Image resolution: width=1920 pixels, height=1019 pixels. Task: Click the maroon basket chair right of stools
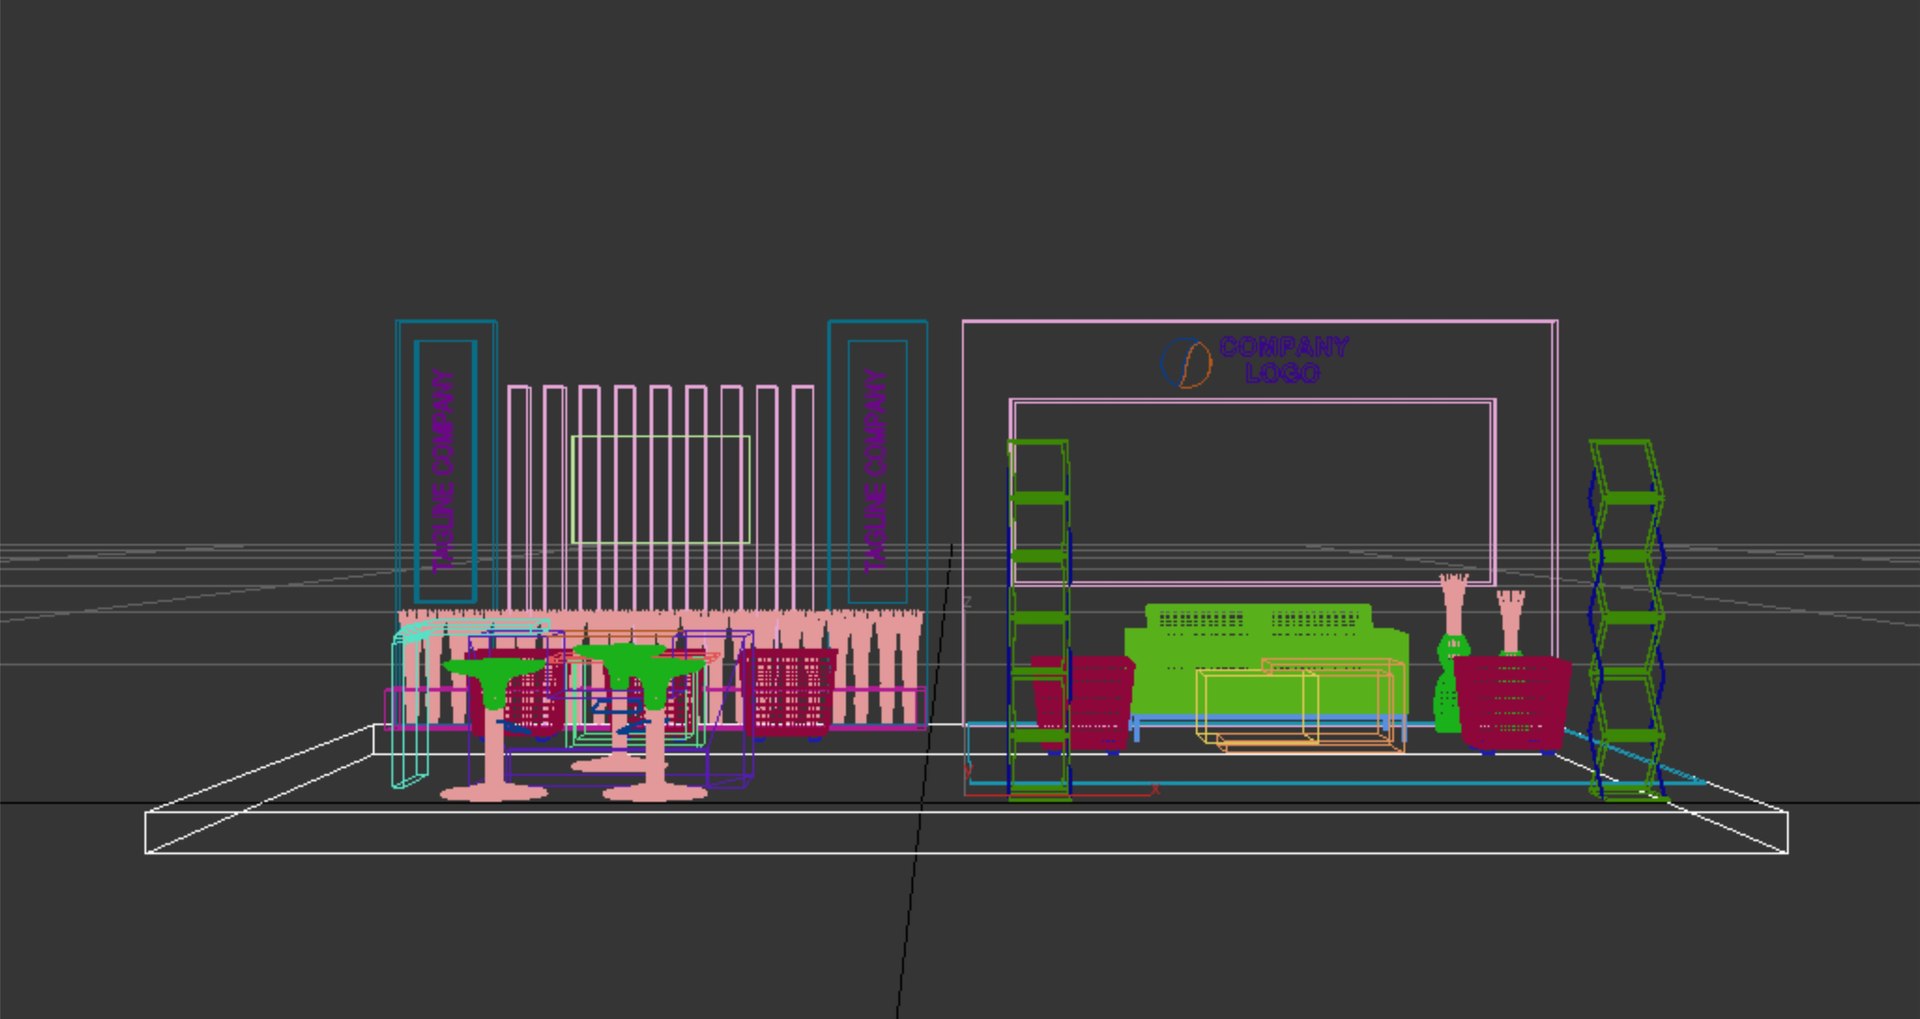pyautogui.click(x=788, y=692)
